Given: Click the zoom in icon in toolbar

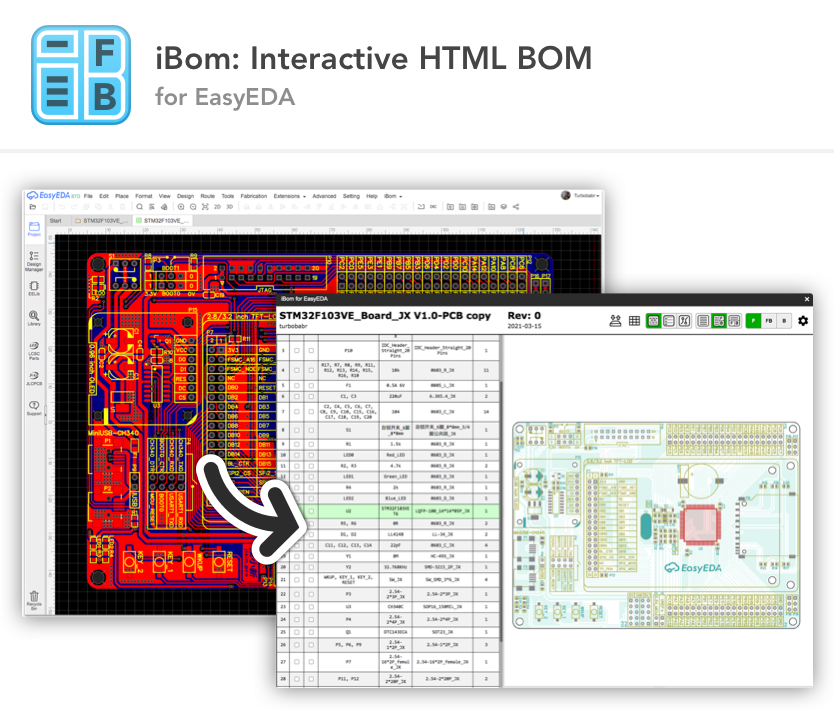Looking at the screenshot, I should click(x=181, y=207).
